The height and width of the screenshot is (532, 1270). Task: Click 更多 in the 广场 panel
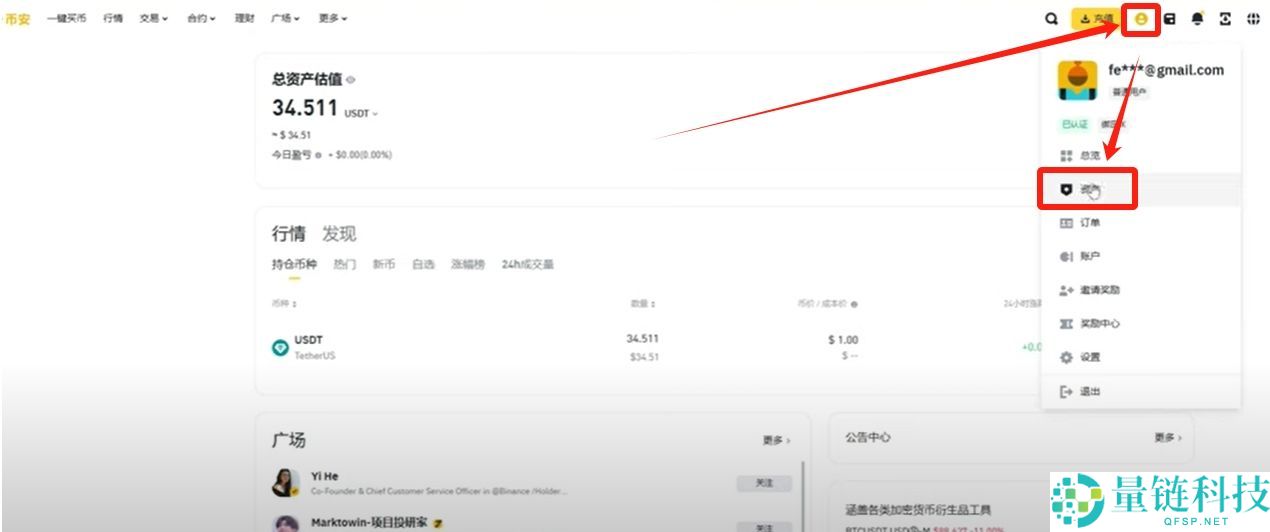pos(776,440)
